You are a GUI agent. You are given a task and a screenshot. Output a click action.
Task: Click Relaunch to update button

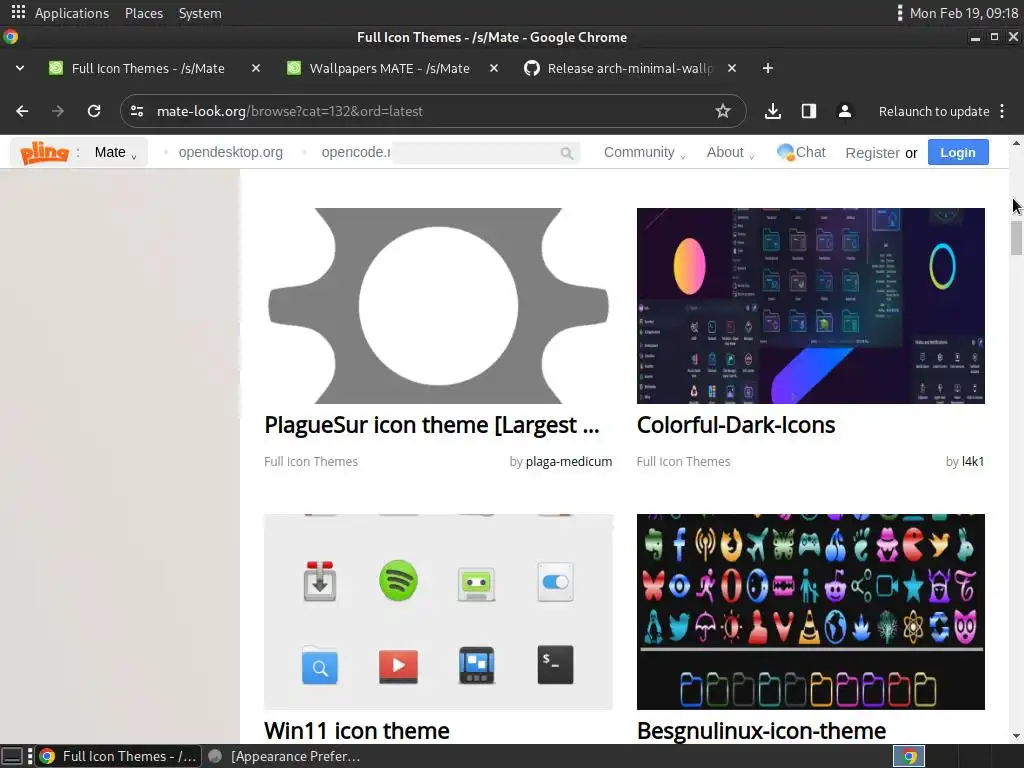click(934, 111)
